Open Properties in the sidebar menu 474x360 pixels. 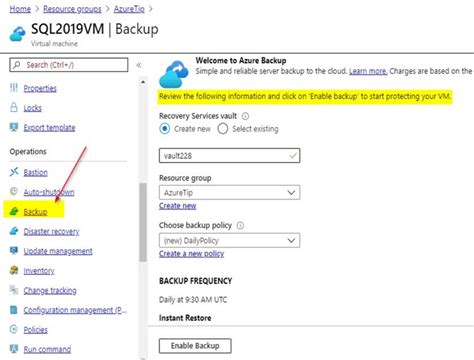point(40,88)
